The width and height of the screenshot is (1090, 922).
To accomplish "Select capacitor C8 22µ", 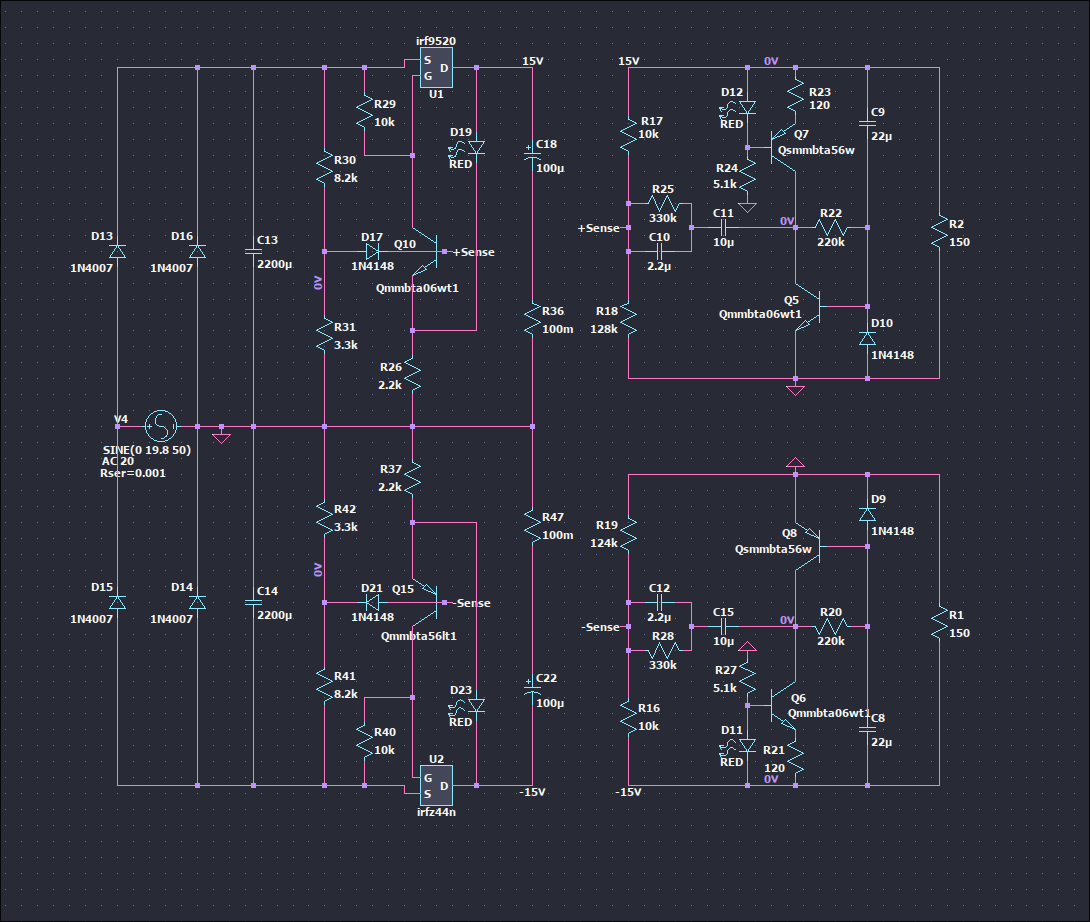I will coord(868,729).
